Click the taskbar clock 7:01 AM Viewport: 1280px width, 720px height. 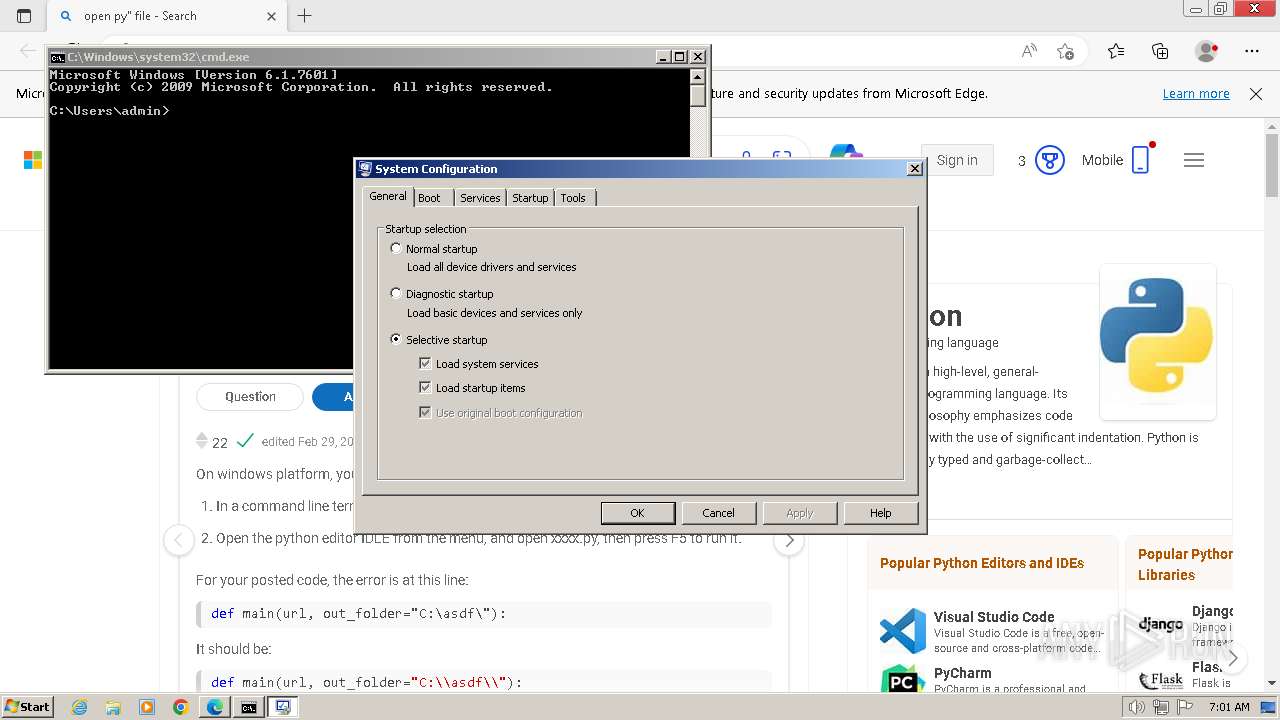pyautogui.click(x=1229, y=707)
